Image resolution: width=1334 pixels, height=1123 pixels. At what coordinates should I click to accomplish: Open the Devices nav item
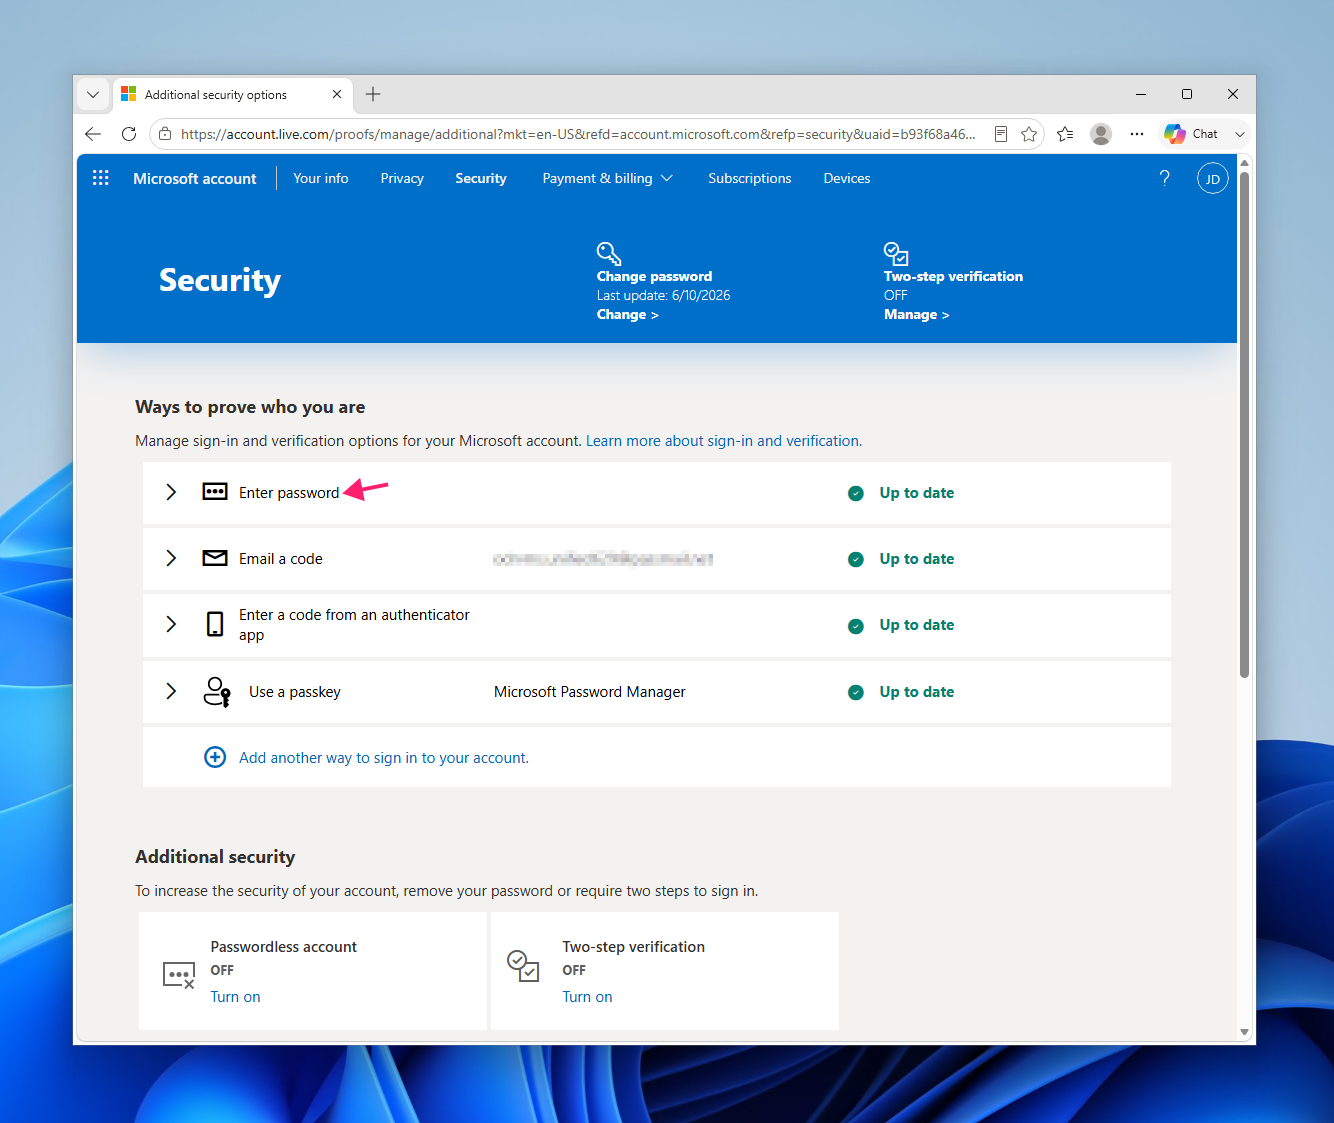coord(847,178)
